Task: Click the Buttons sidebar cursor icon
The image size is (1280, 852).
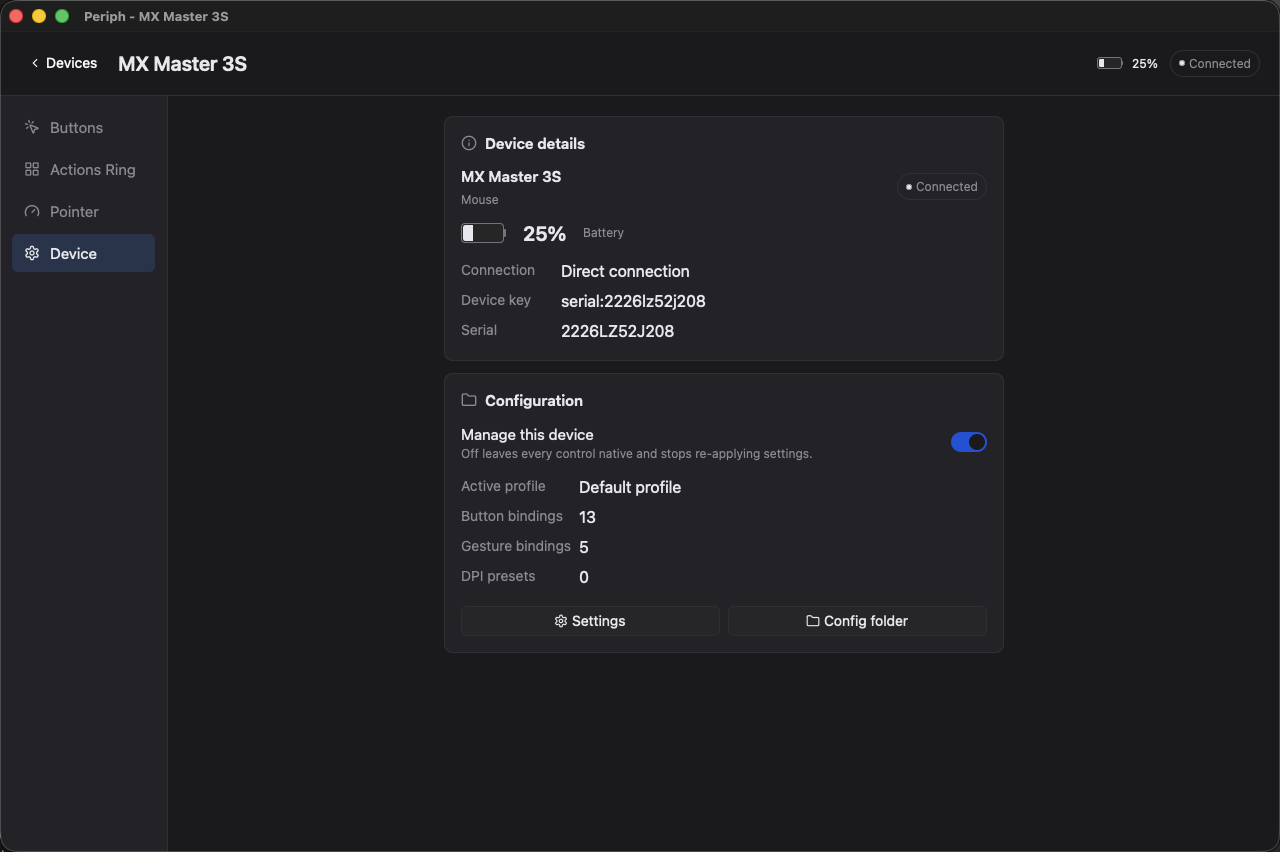Action: (x=32, y=128)
